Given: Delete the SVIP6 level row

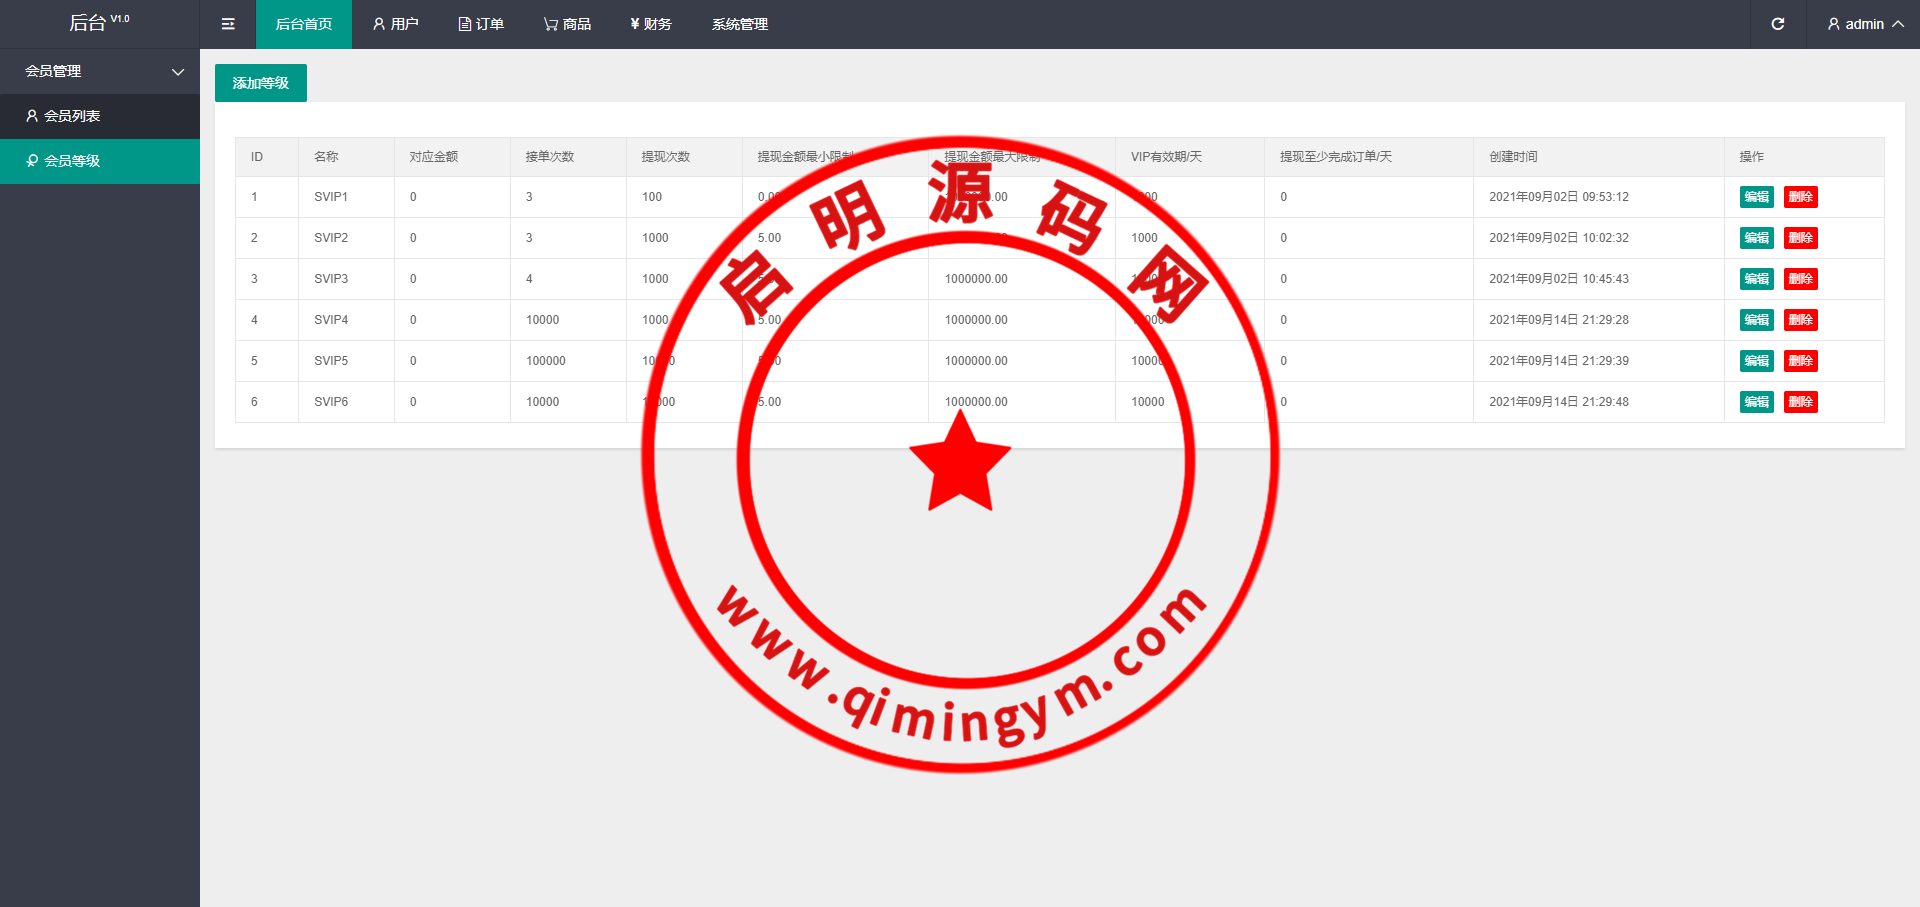Looking at the screenshot, I should point(1800,402).
